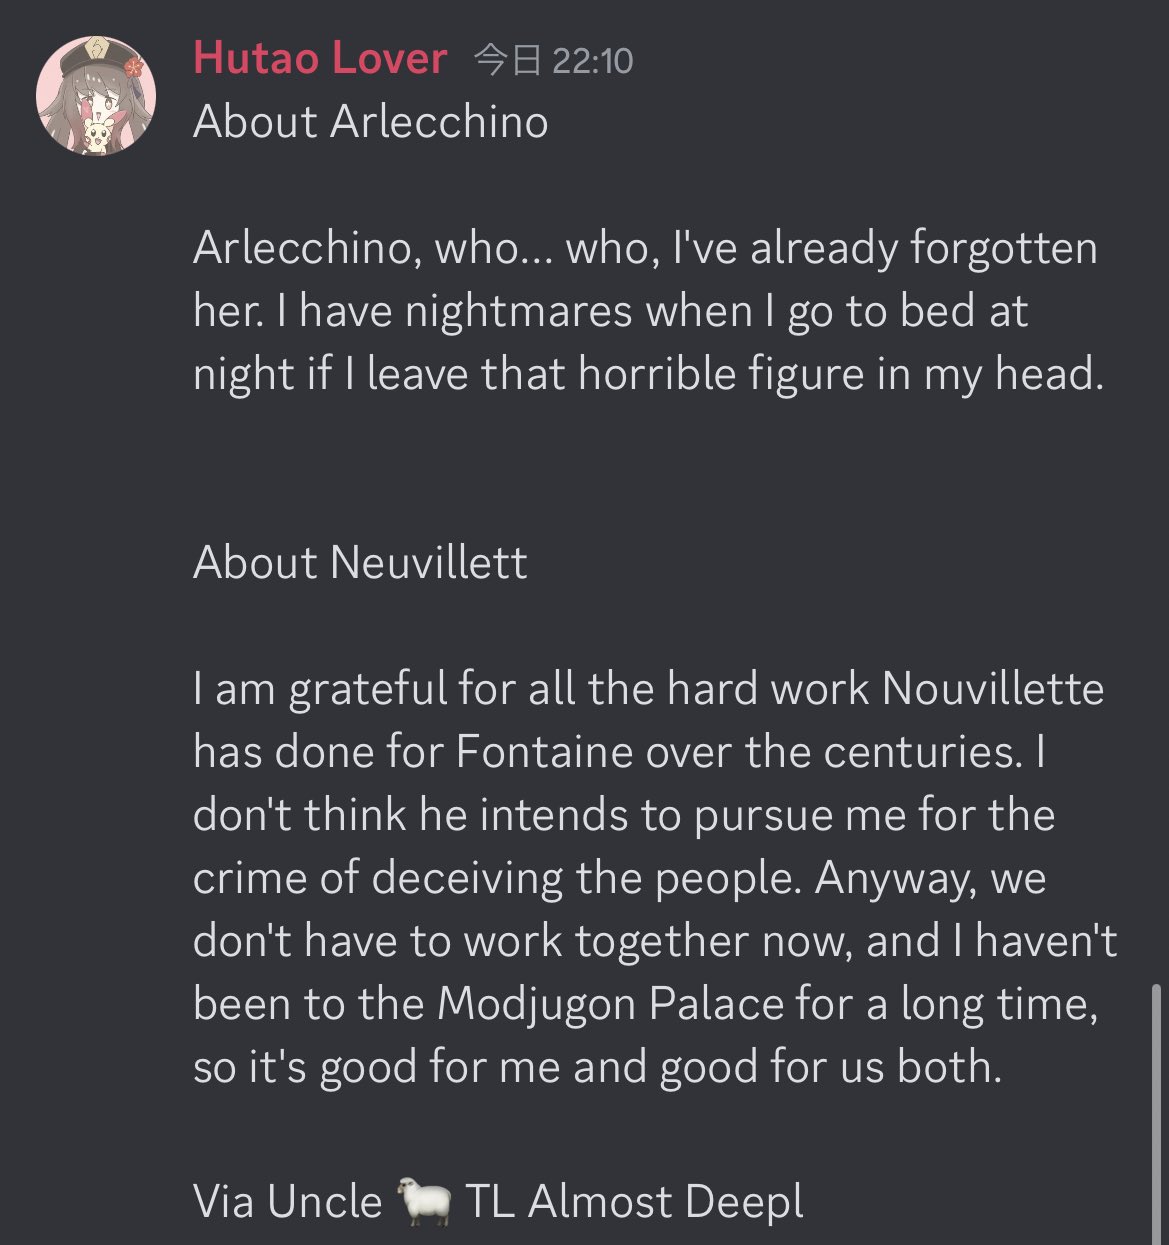Click the sheep emoji in the message

click(424, 1201)
